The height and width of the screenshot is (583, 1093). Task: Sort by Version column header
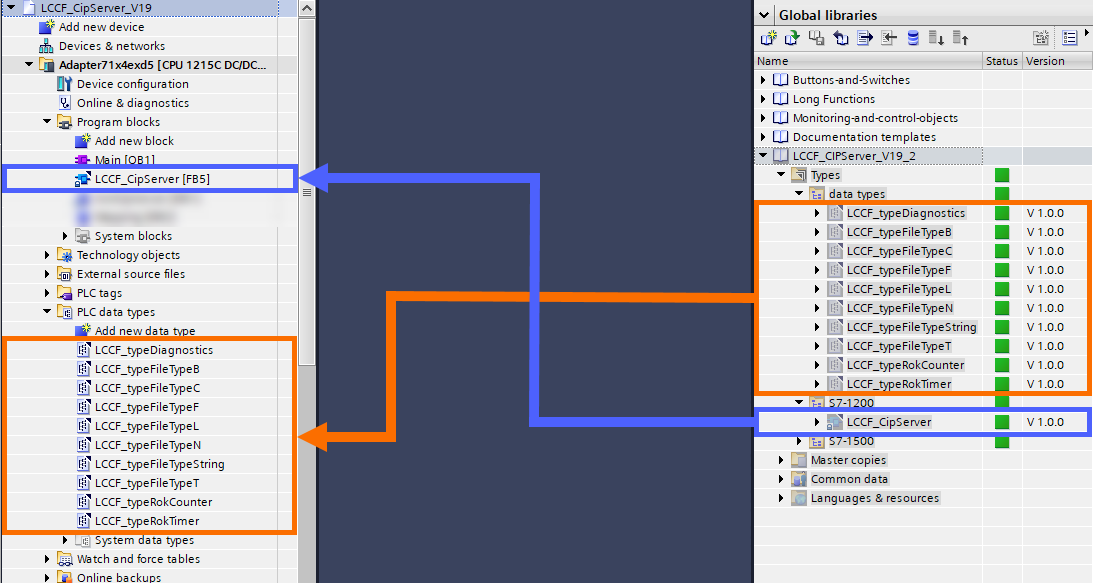[x=1057, y=61]
